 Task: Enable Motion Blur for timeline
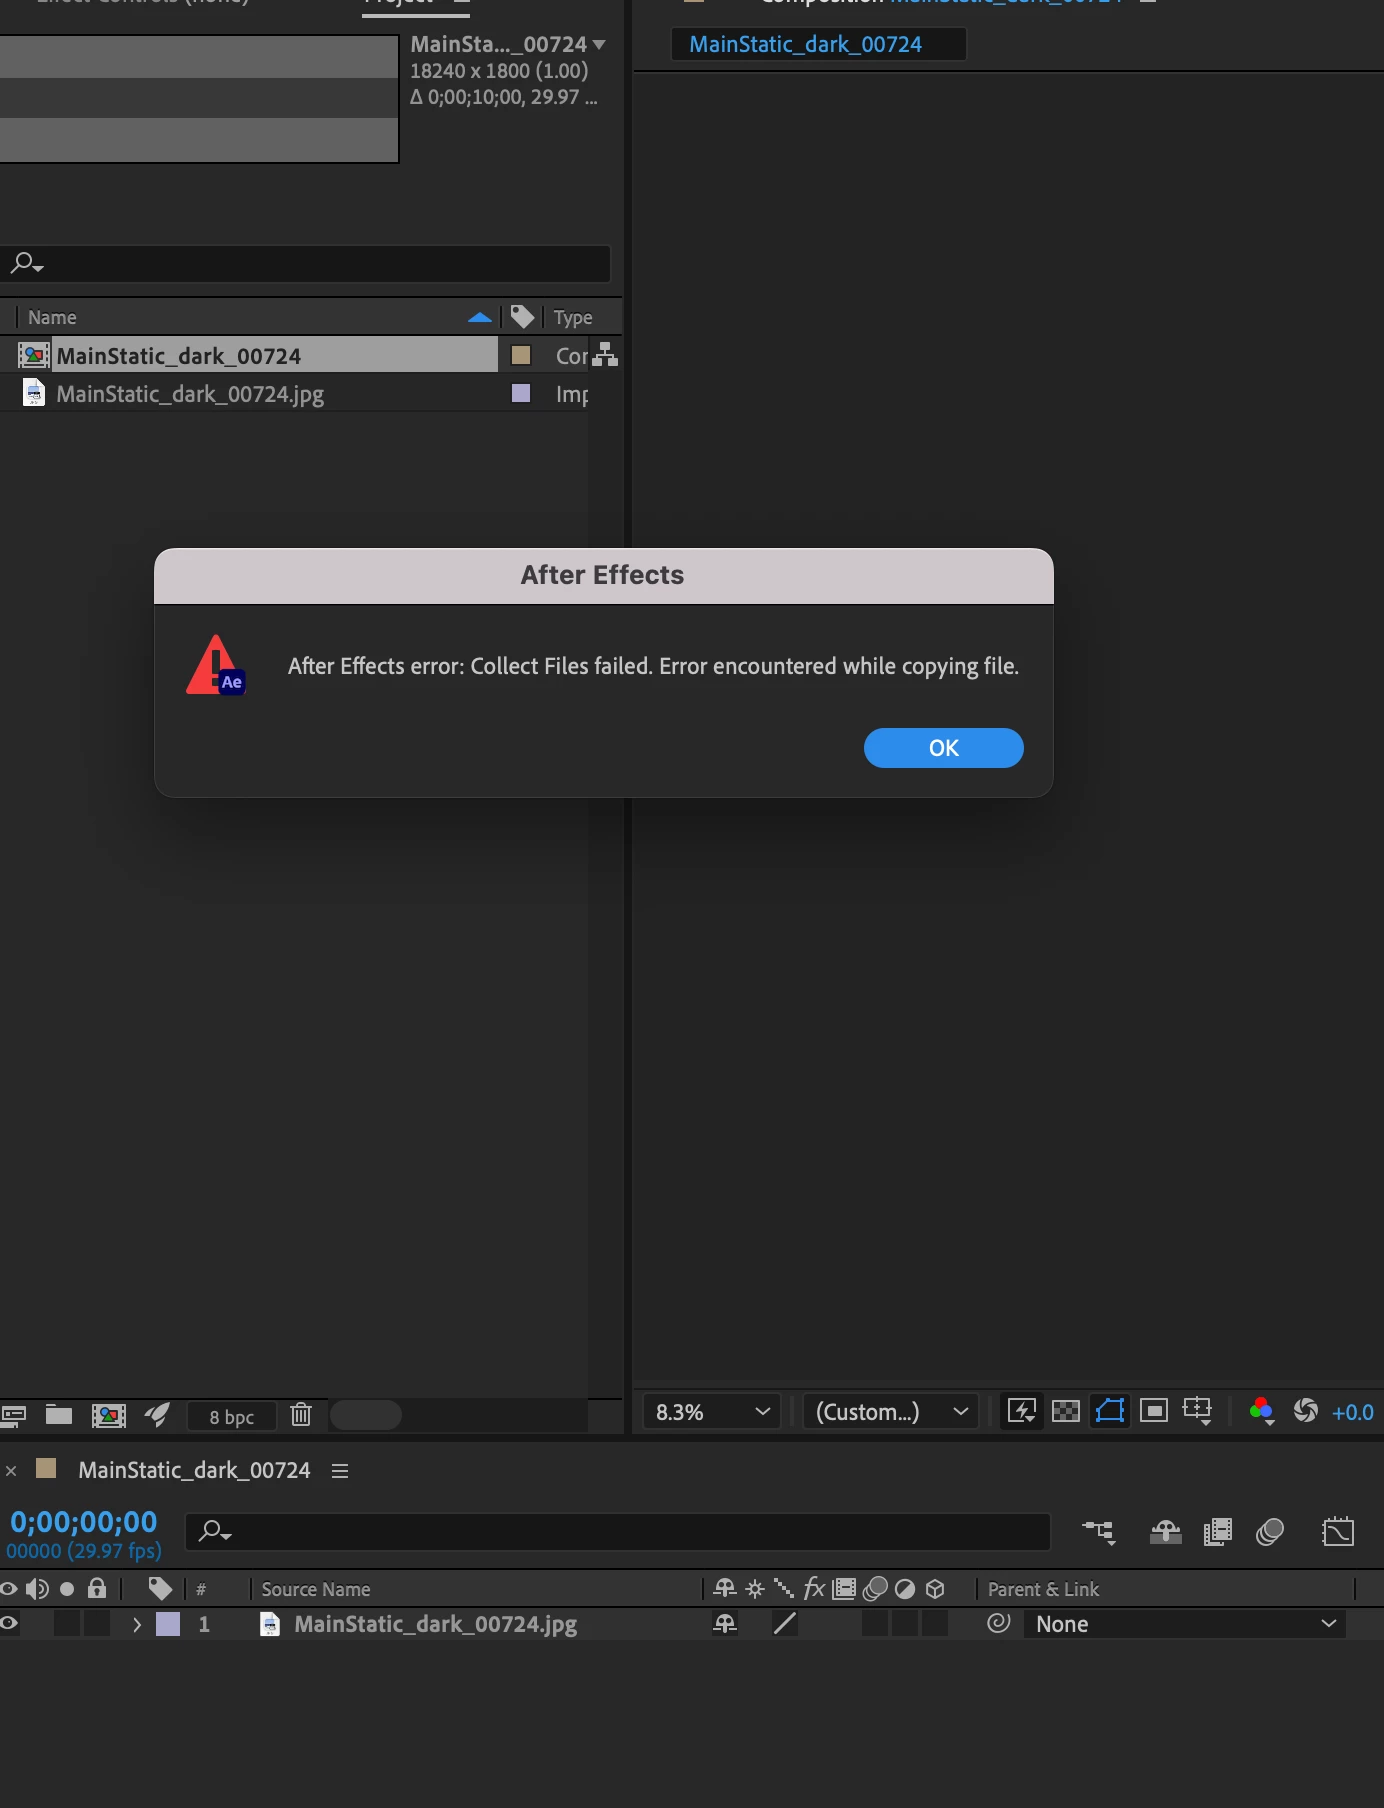[1270, 1531]
